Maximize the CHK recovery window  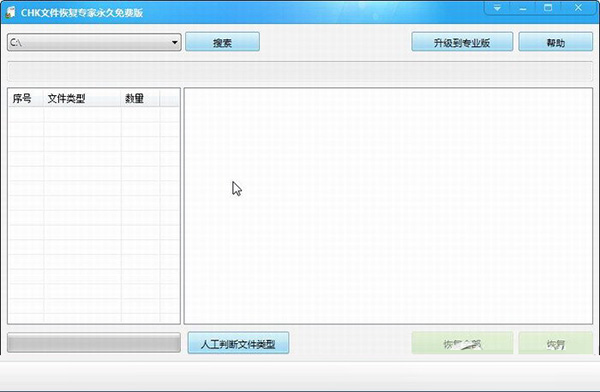click(x=548, y=8)
